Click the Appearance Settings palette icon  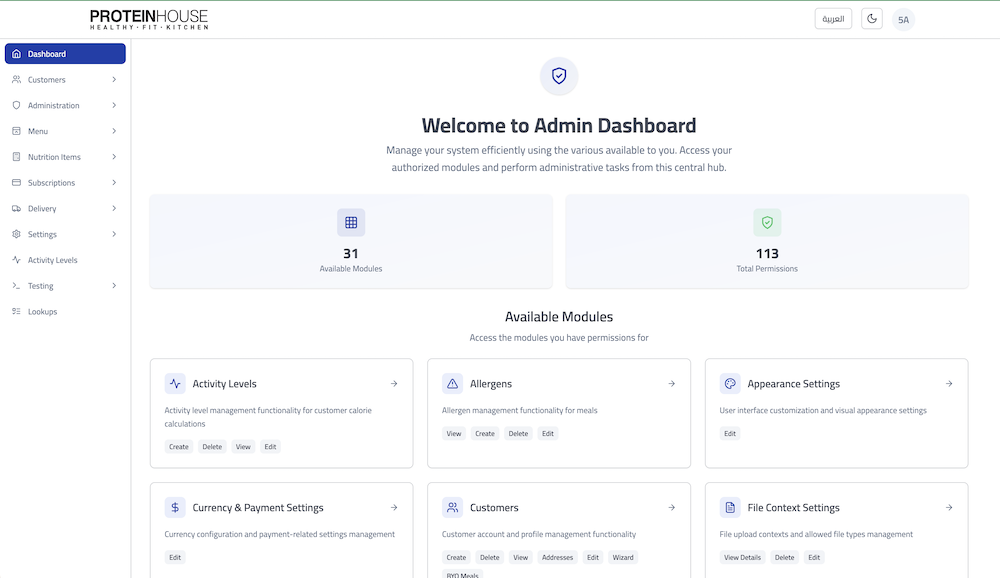(x=730, y=384)
